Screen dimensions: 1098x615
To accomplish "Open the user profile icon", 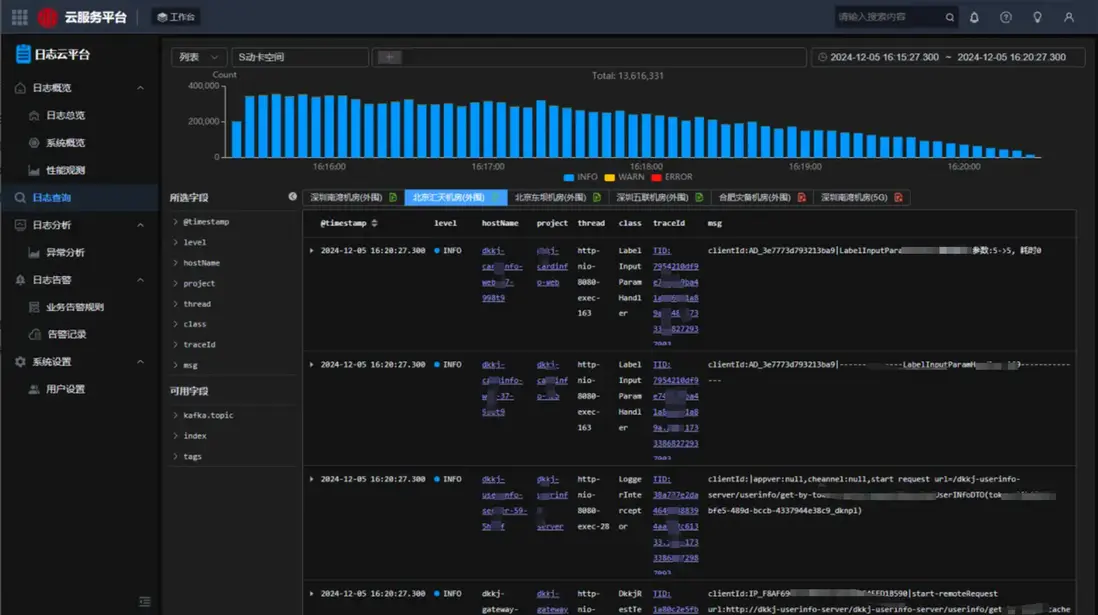I will (1069, 18).
